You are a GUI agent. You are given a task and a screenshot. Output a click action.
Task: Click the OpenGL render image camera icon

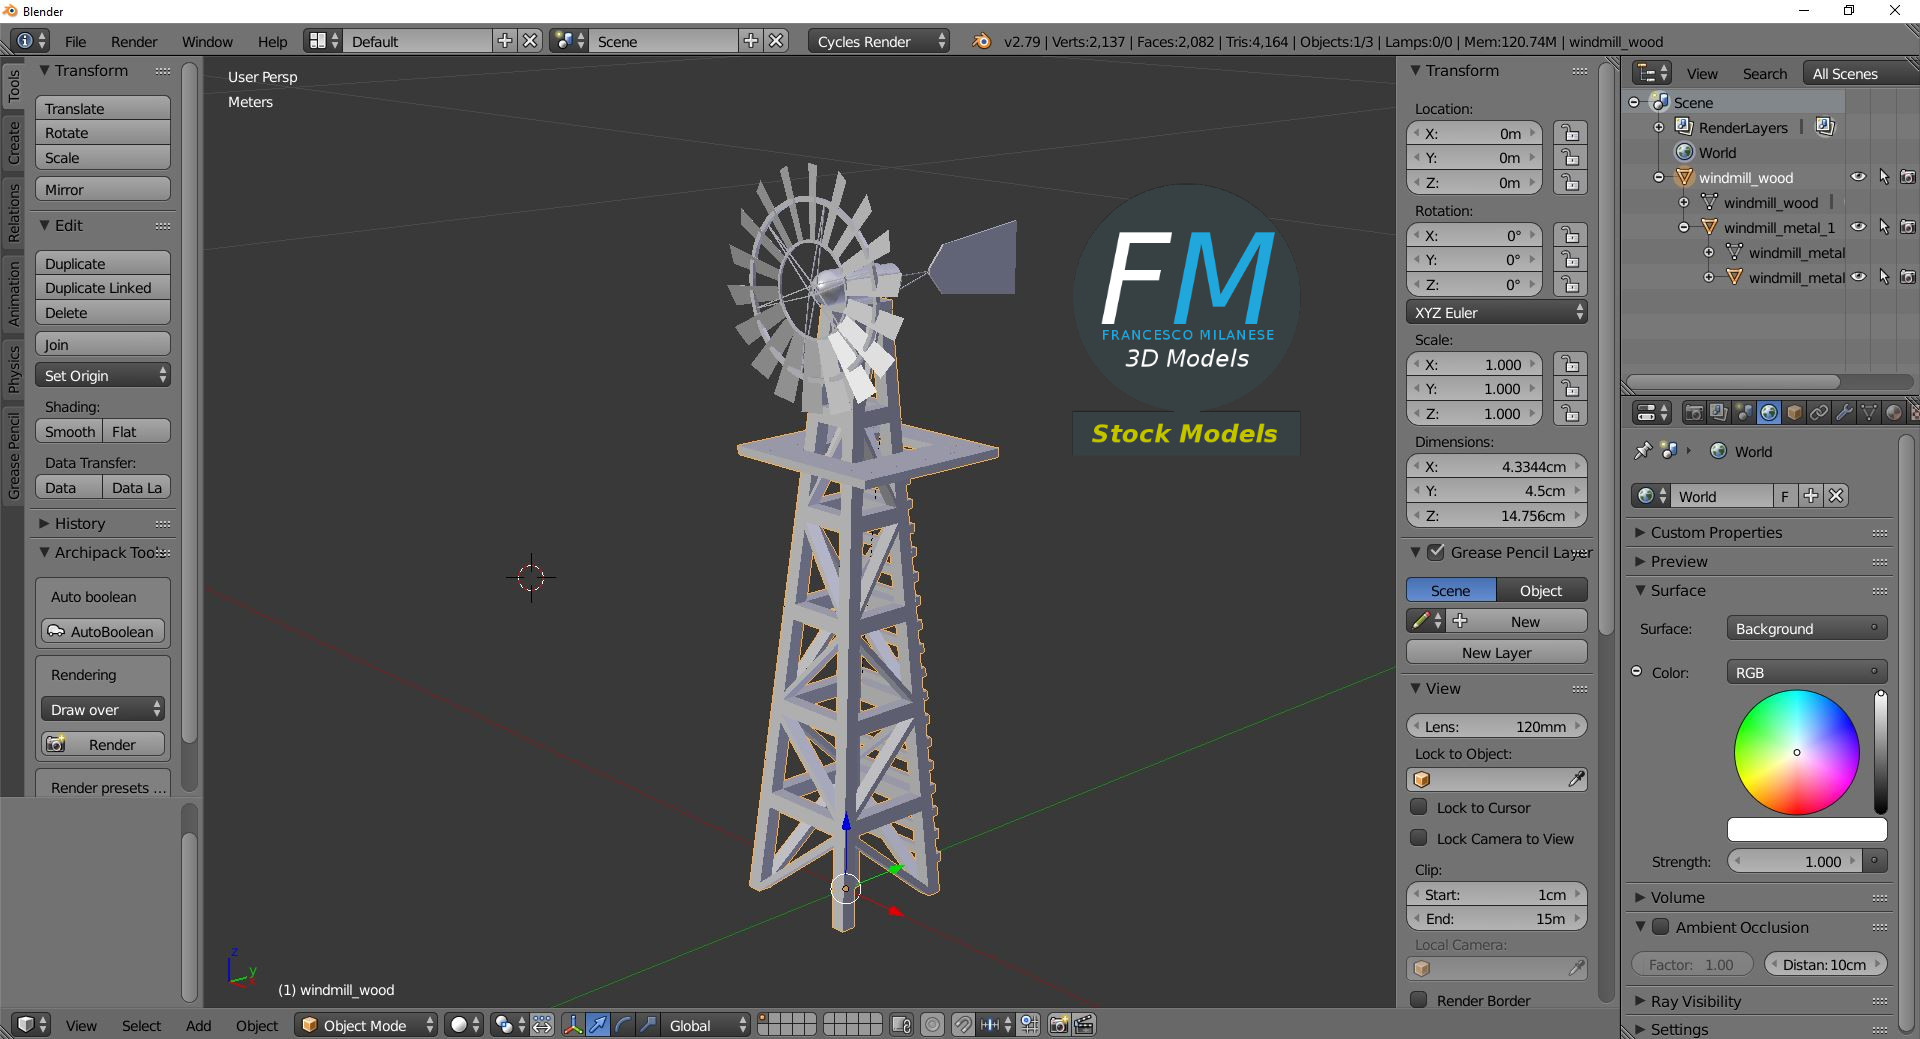pos(1059,1025)
